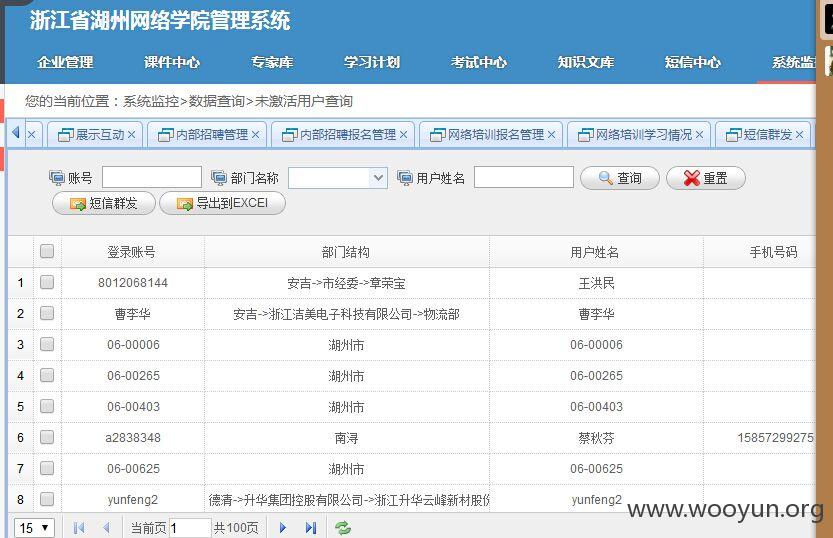Sort by the 用户姓名 column header
The height and width of the screenshot is (538, 833).
(595, 252)
